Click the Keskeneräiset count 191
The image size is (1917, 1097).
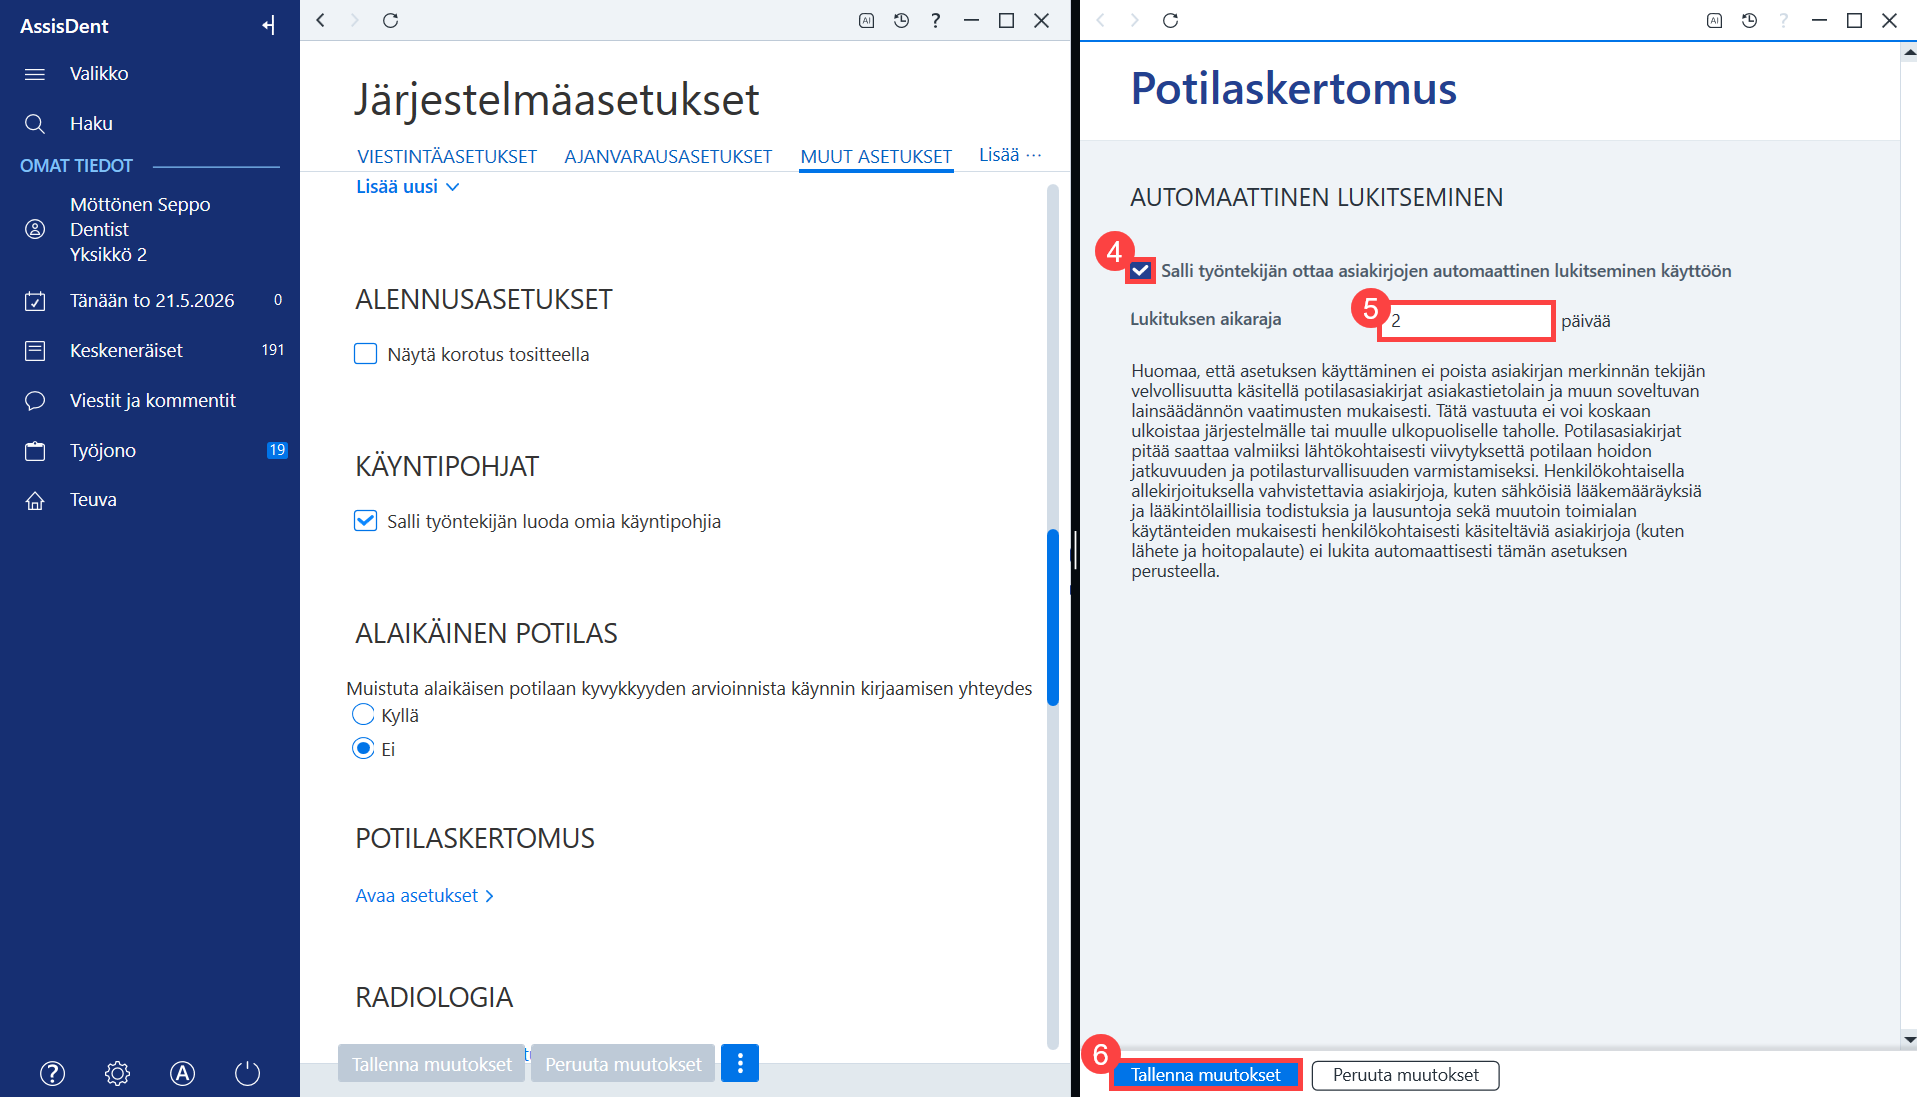(x=273, y=350)
